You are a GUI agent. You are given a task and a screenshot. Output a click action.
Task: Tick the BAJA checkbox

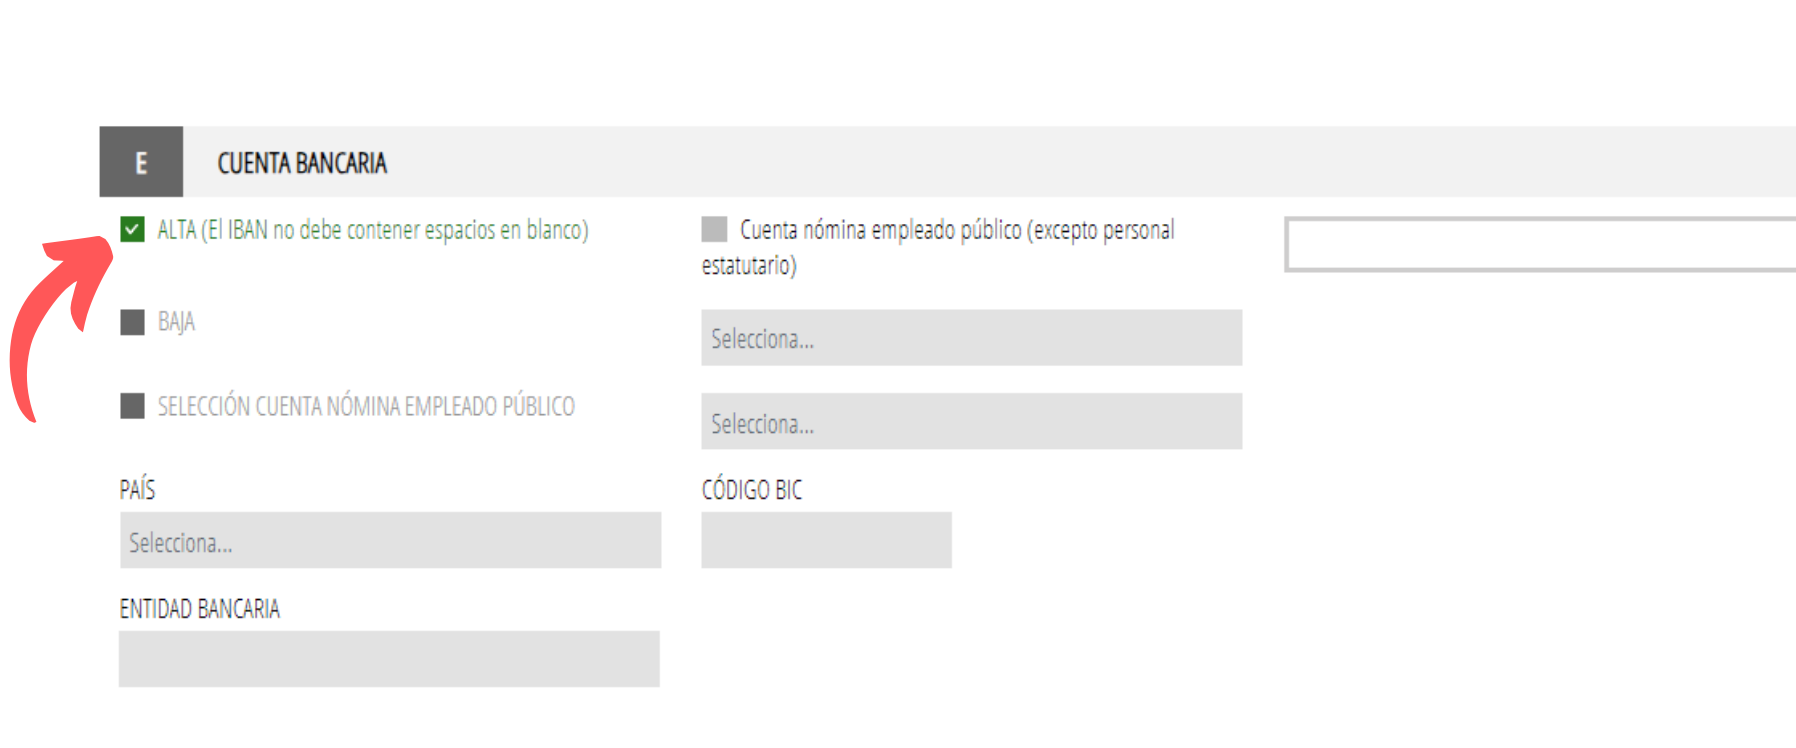coord(132,322)
